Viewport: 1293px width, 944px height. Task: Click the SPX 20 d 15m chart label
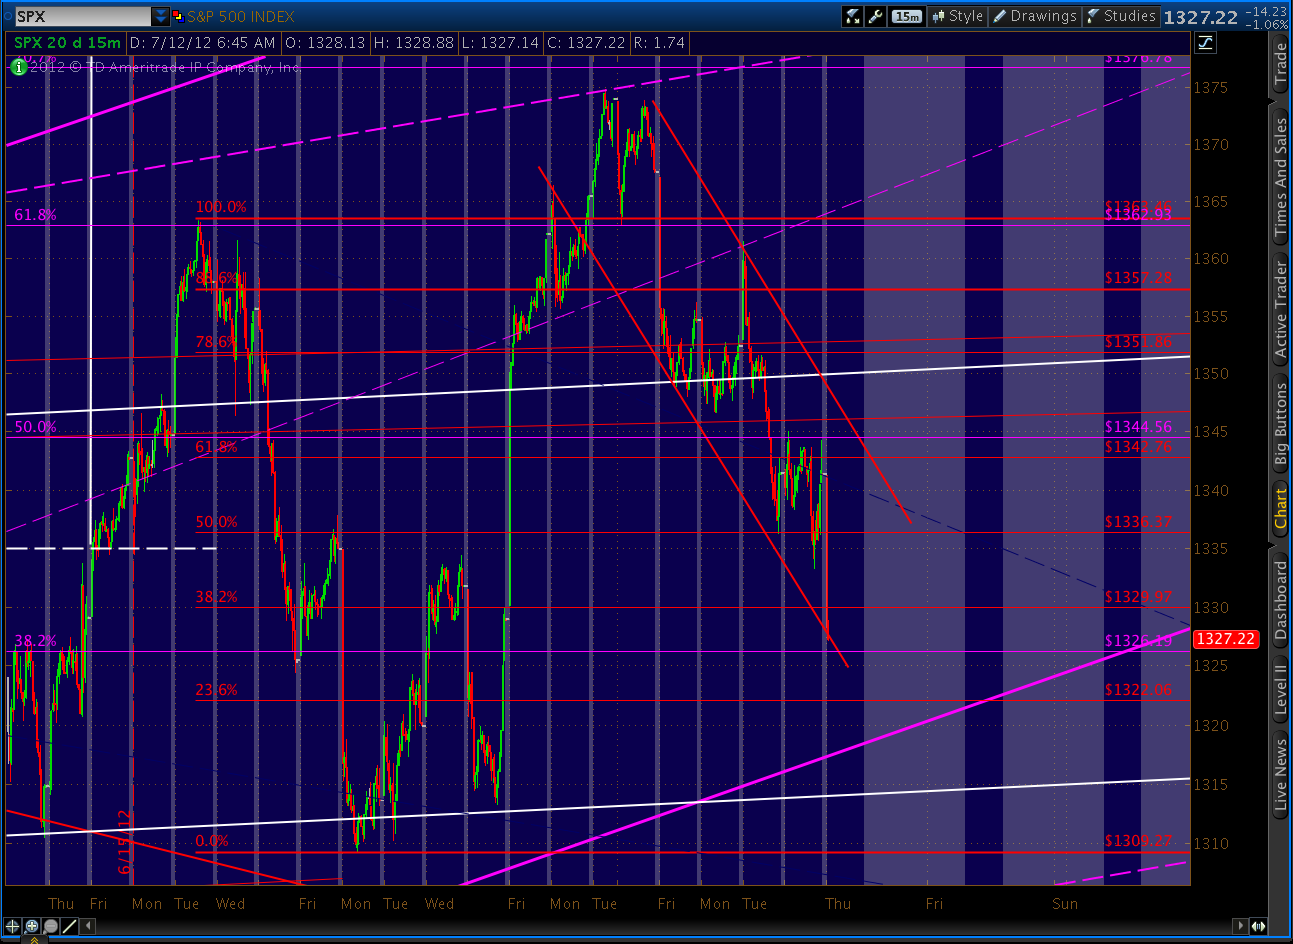coord(67,43)
